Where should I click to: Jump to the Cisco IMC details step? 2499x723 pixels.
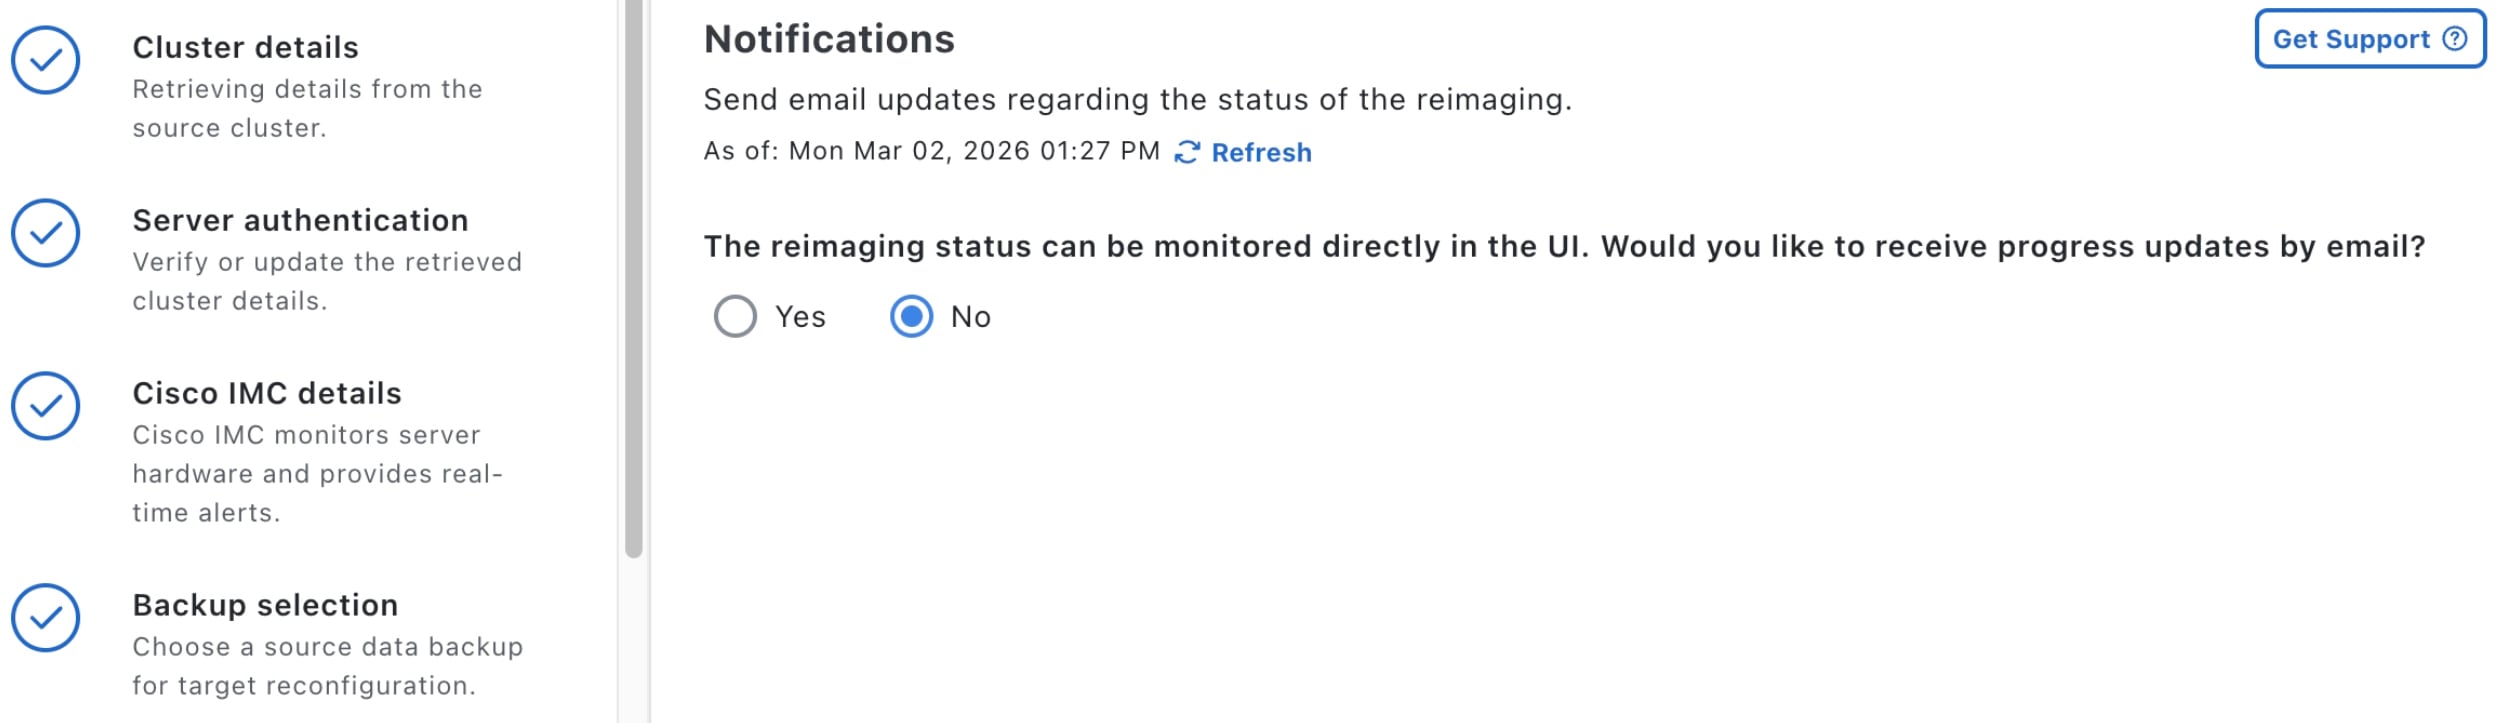tap(267, 393)
